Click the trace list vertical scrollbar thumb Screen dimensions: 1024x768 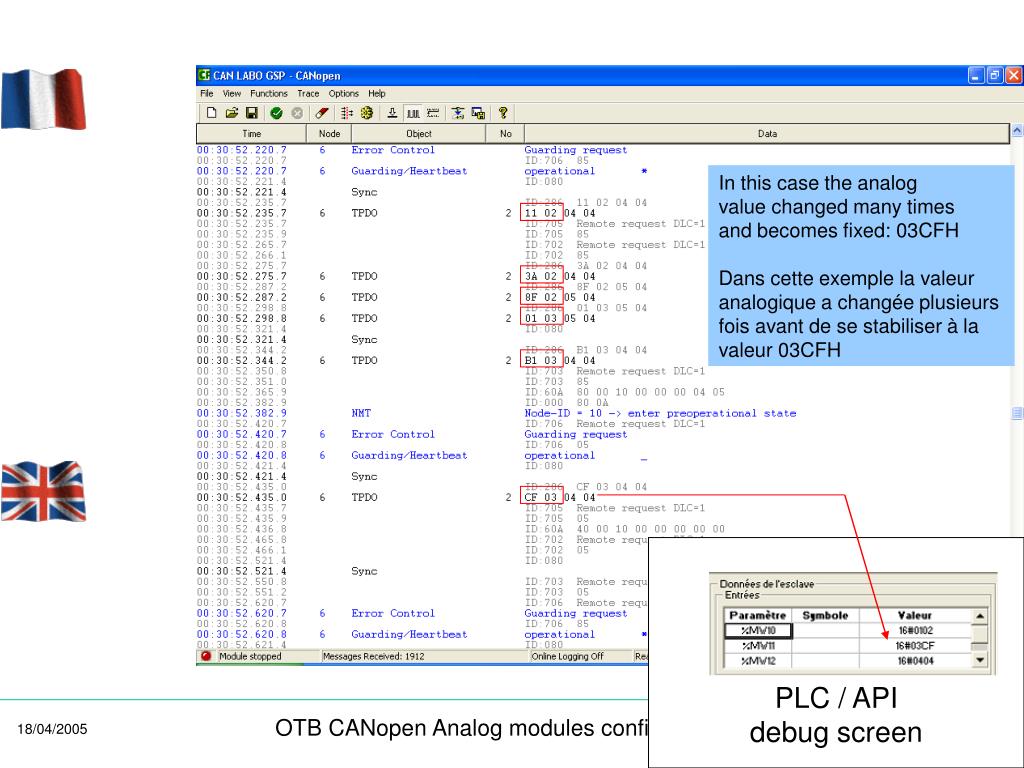point(1017,413)
